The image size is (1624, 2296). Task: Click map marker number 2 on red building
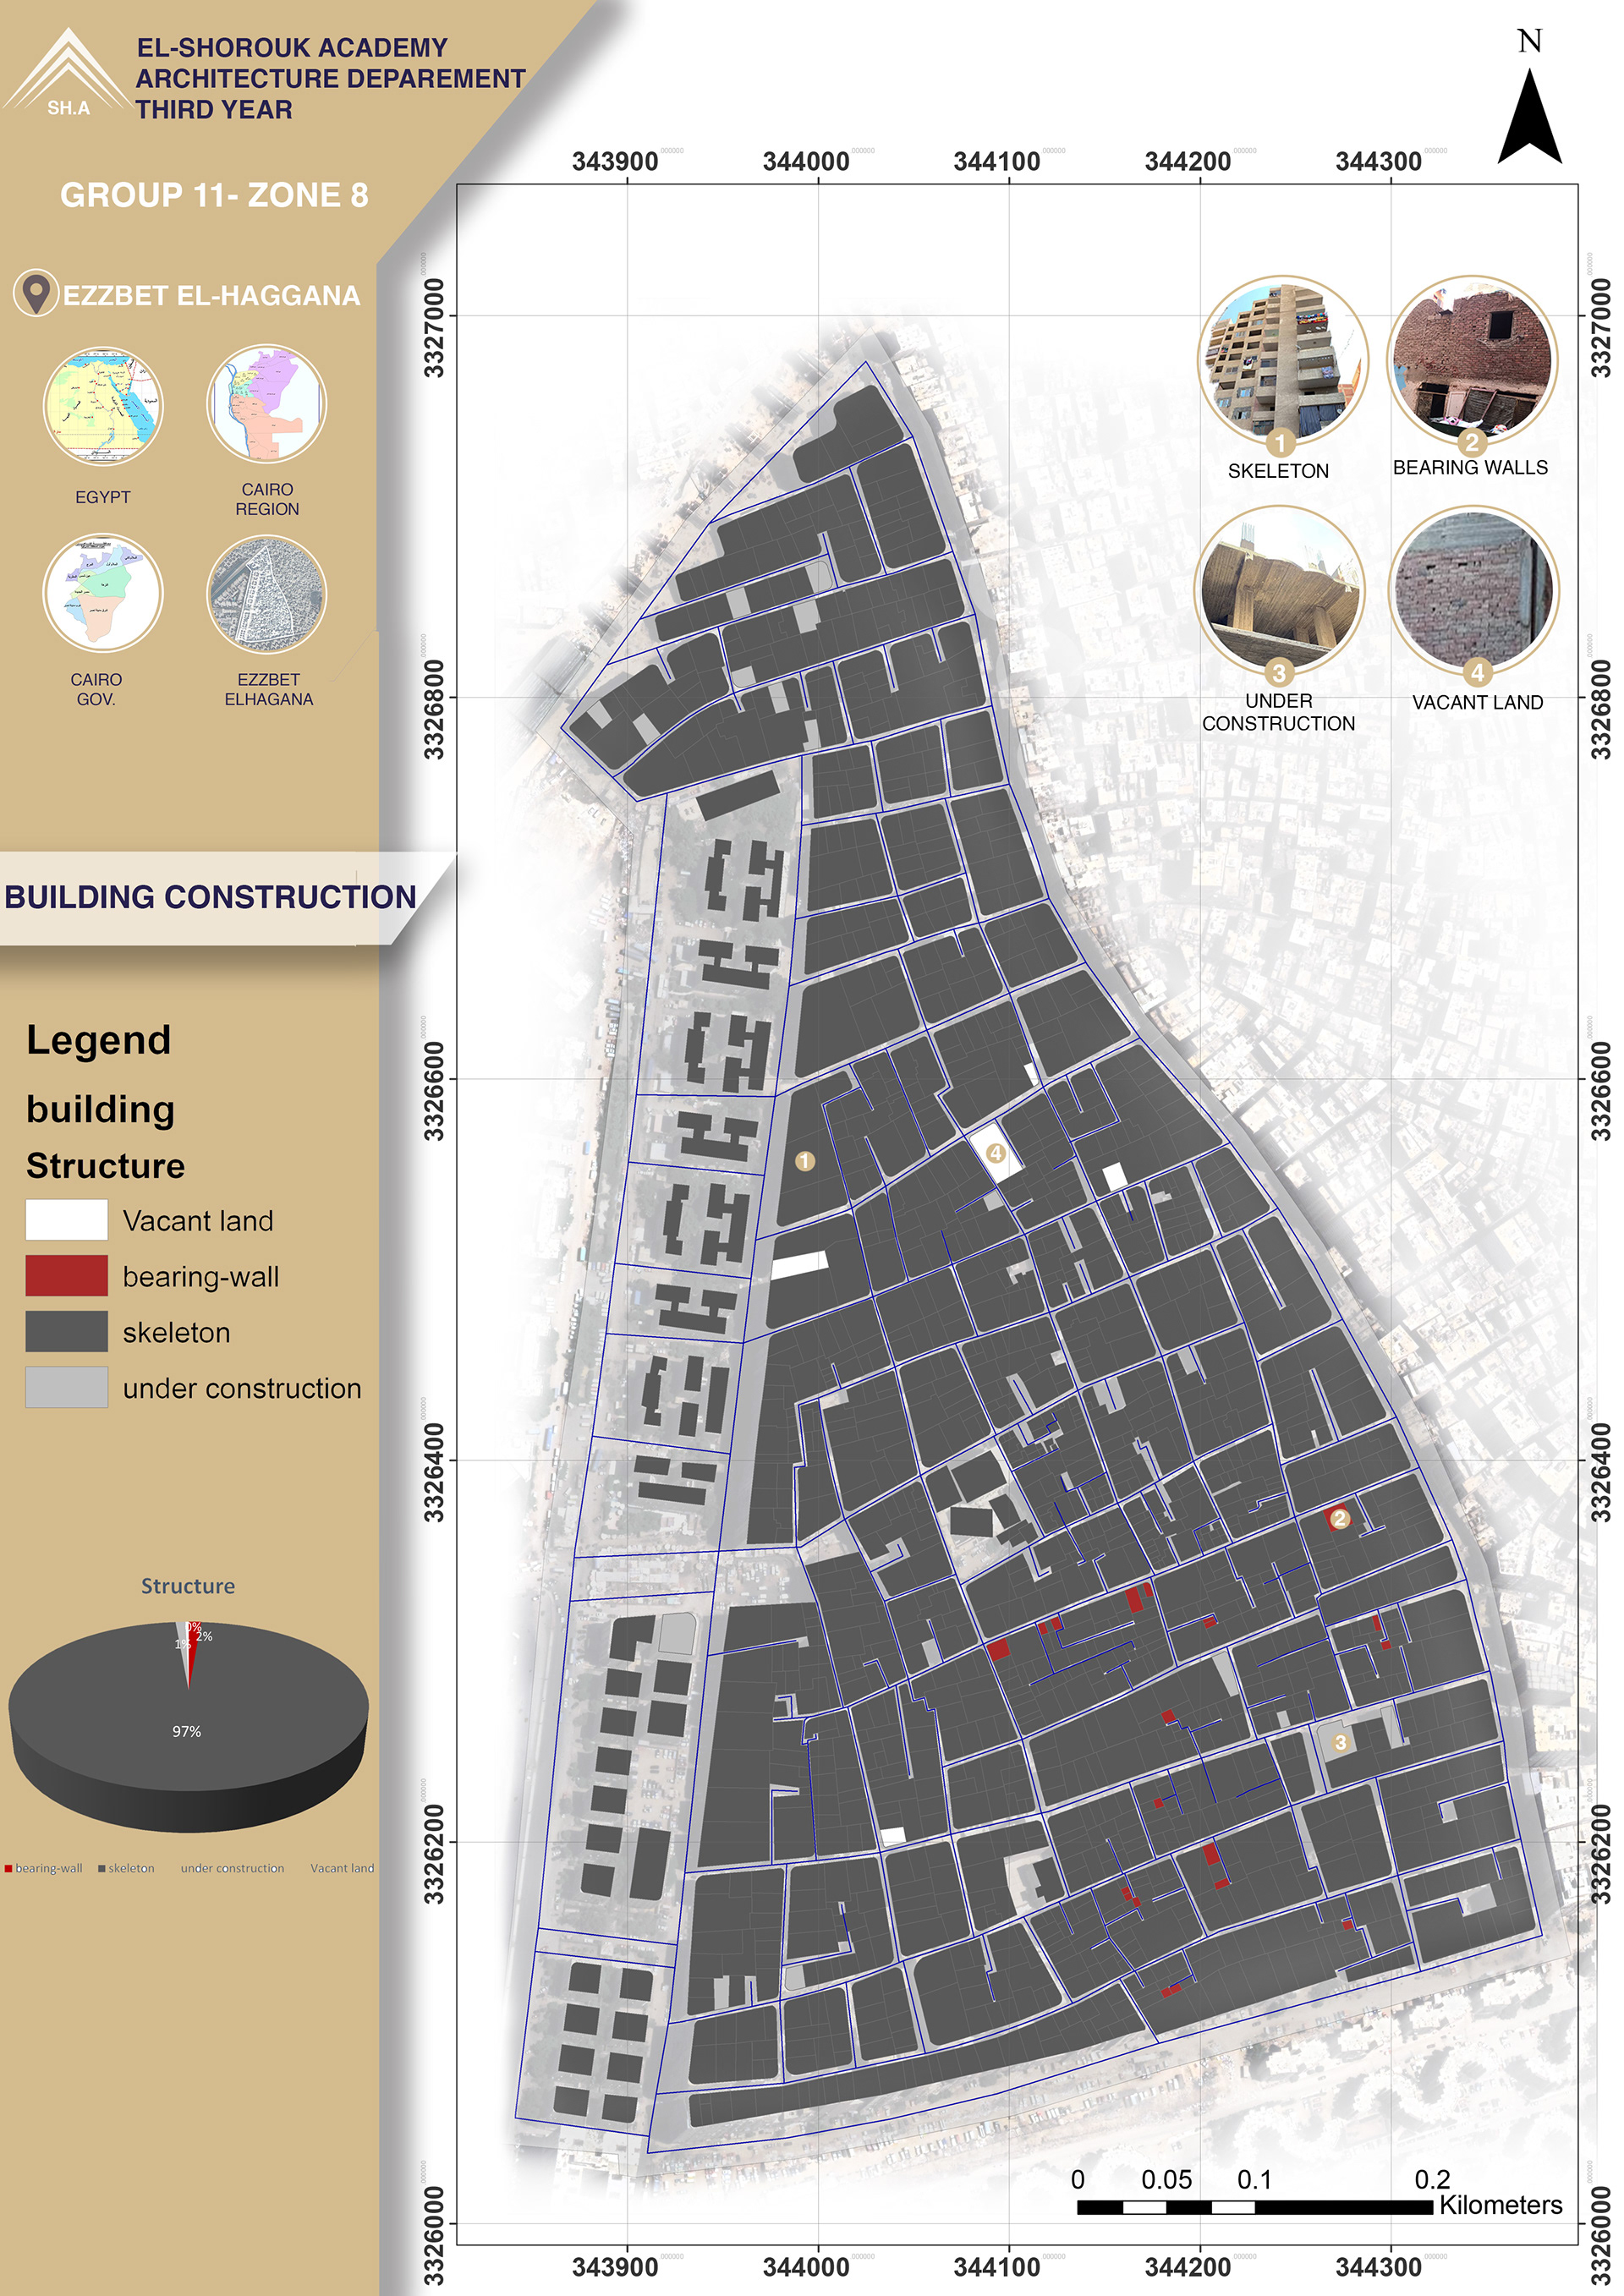click(x=1340, y=1519)
